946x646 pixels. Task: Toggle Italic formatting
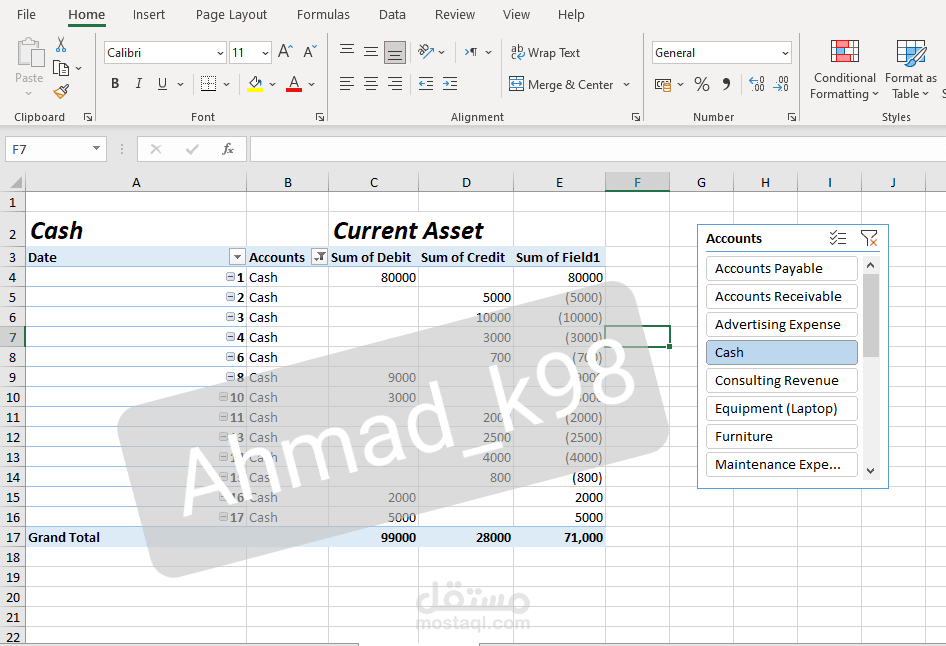139,84
